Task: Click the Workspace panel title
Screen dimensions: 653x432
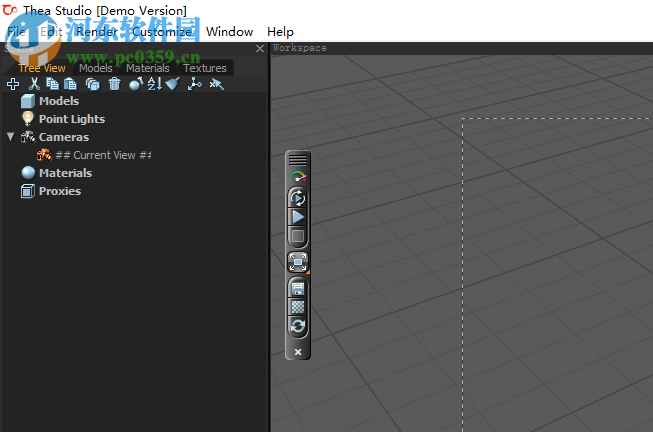Action: pos(300,48)
